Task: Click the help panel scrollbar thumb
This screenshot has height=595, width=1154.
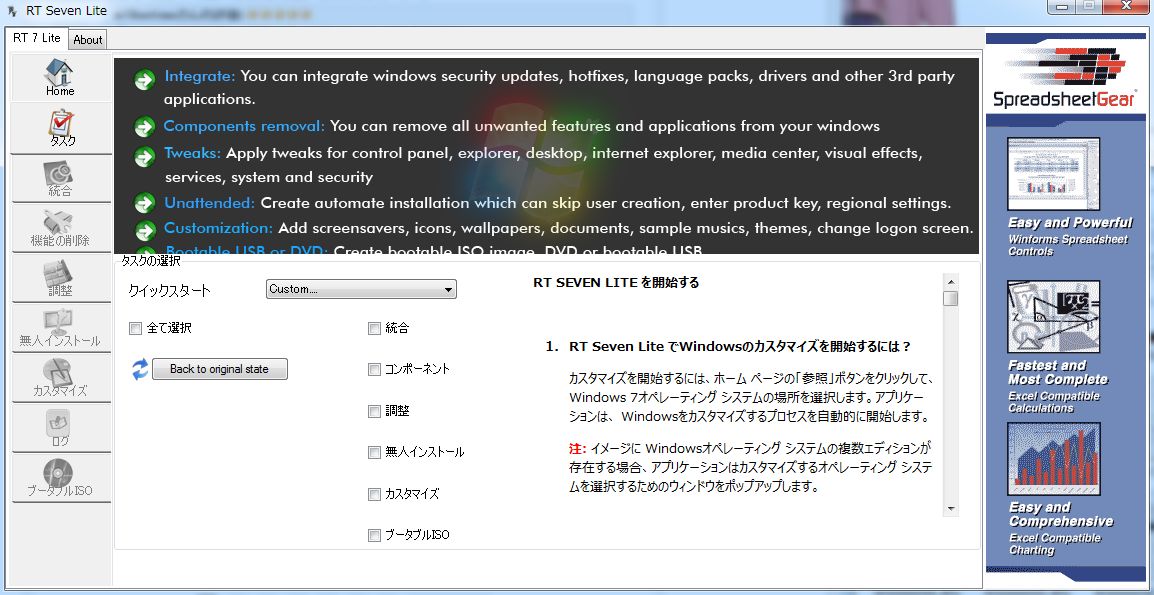Action: pyautogui.click(x=951, y=298)
